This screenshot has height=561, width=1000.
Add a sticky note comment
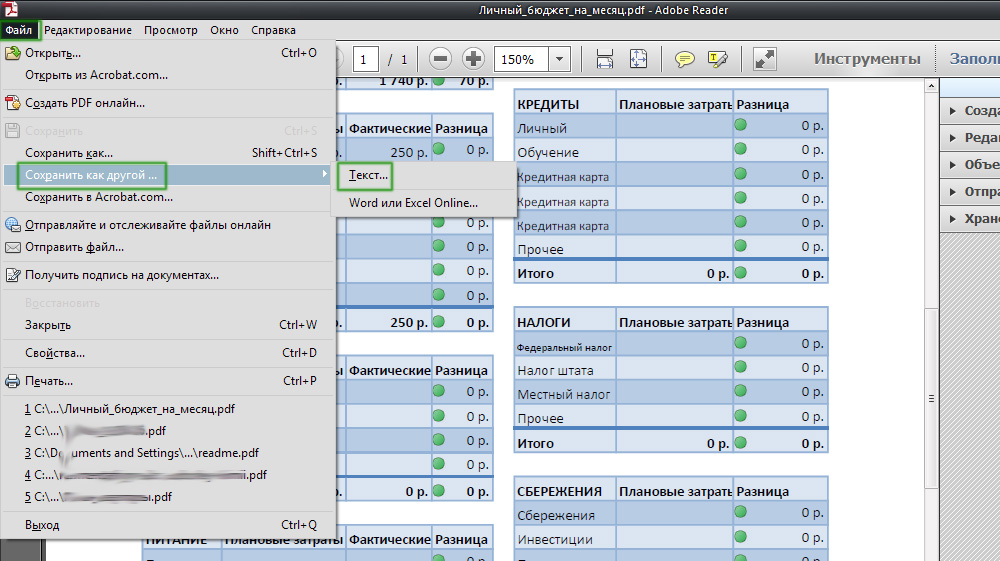coord(685,59)
